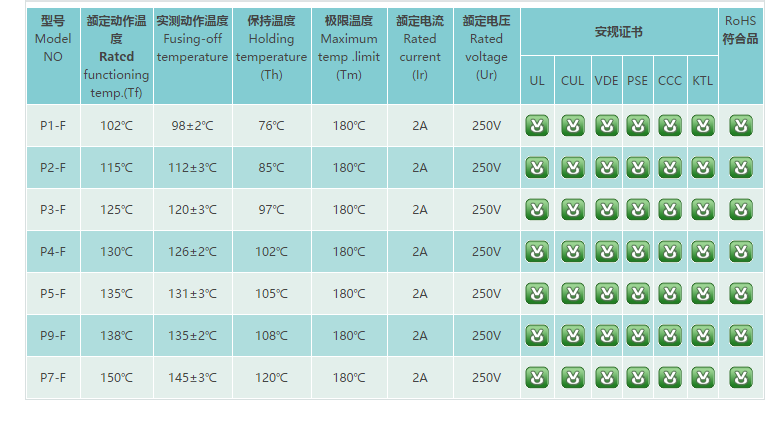Viewport: 775px width, 423px height.
Task: Click the Rated voltage (Ur) header
Action: [487, 47]
